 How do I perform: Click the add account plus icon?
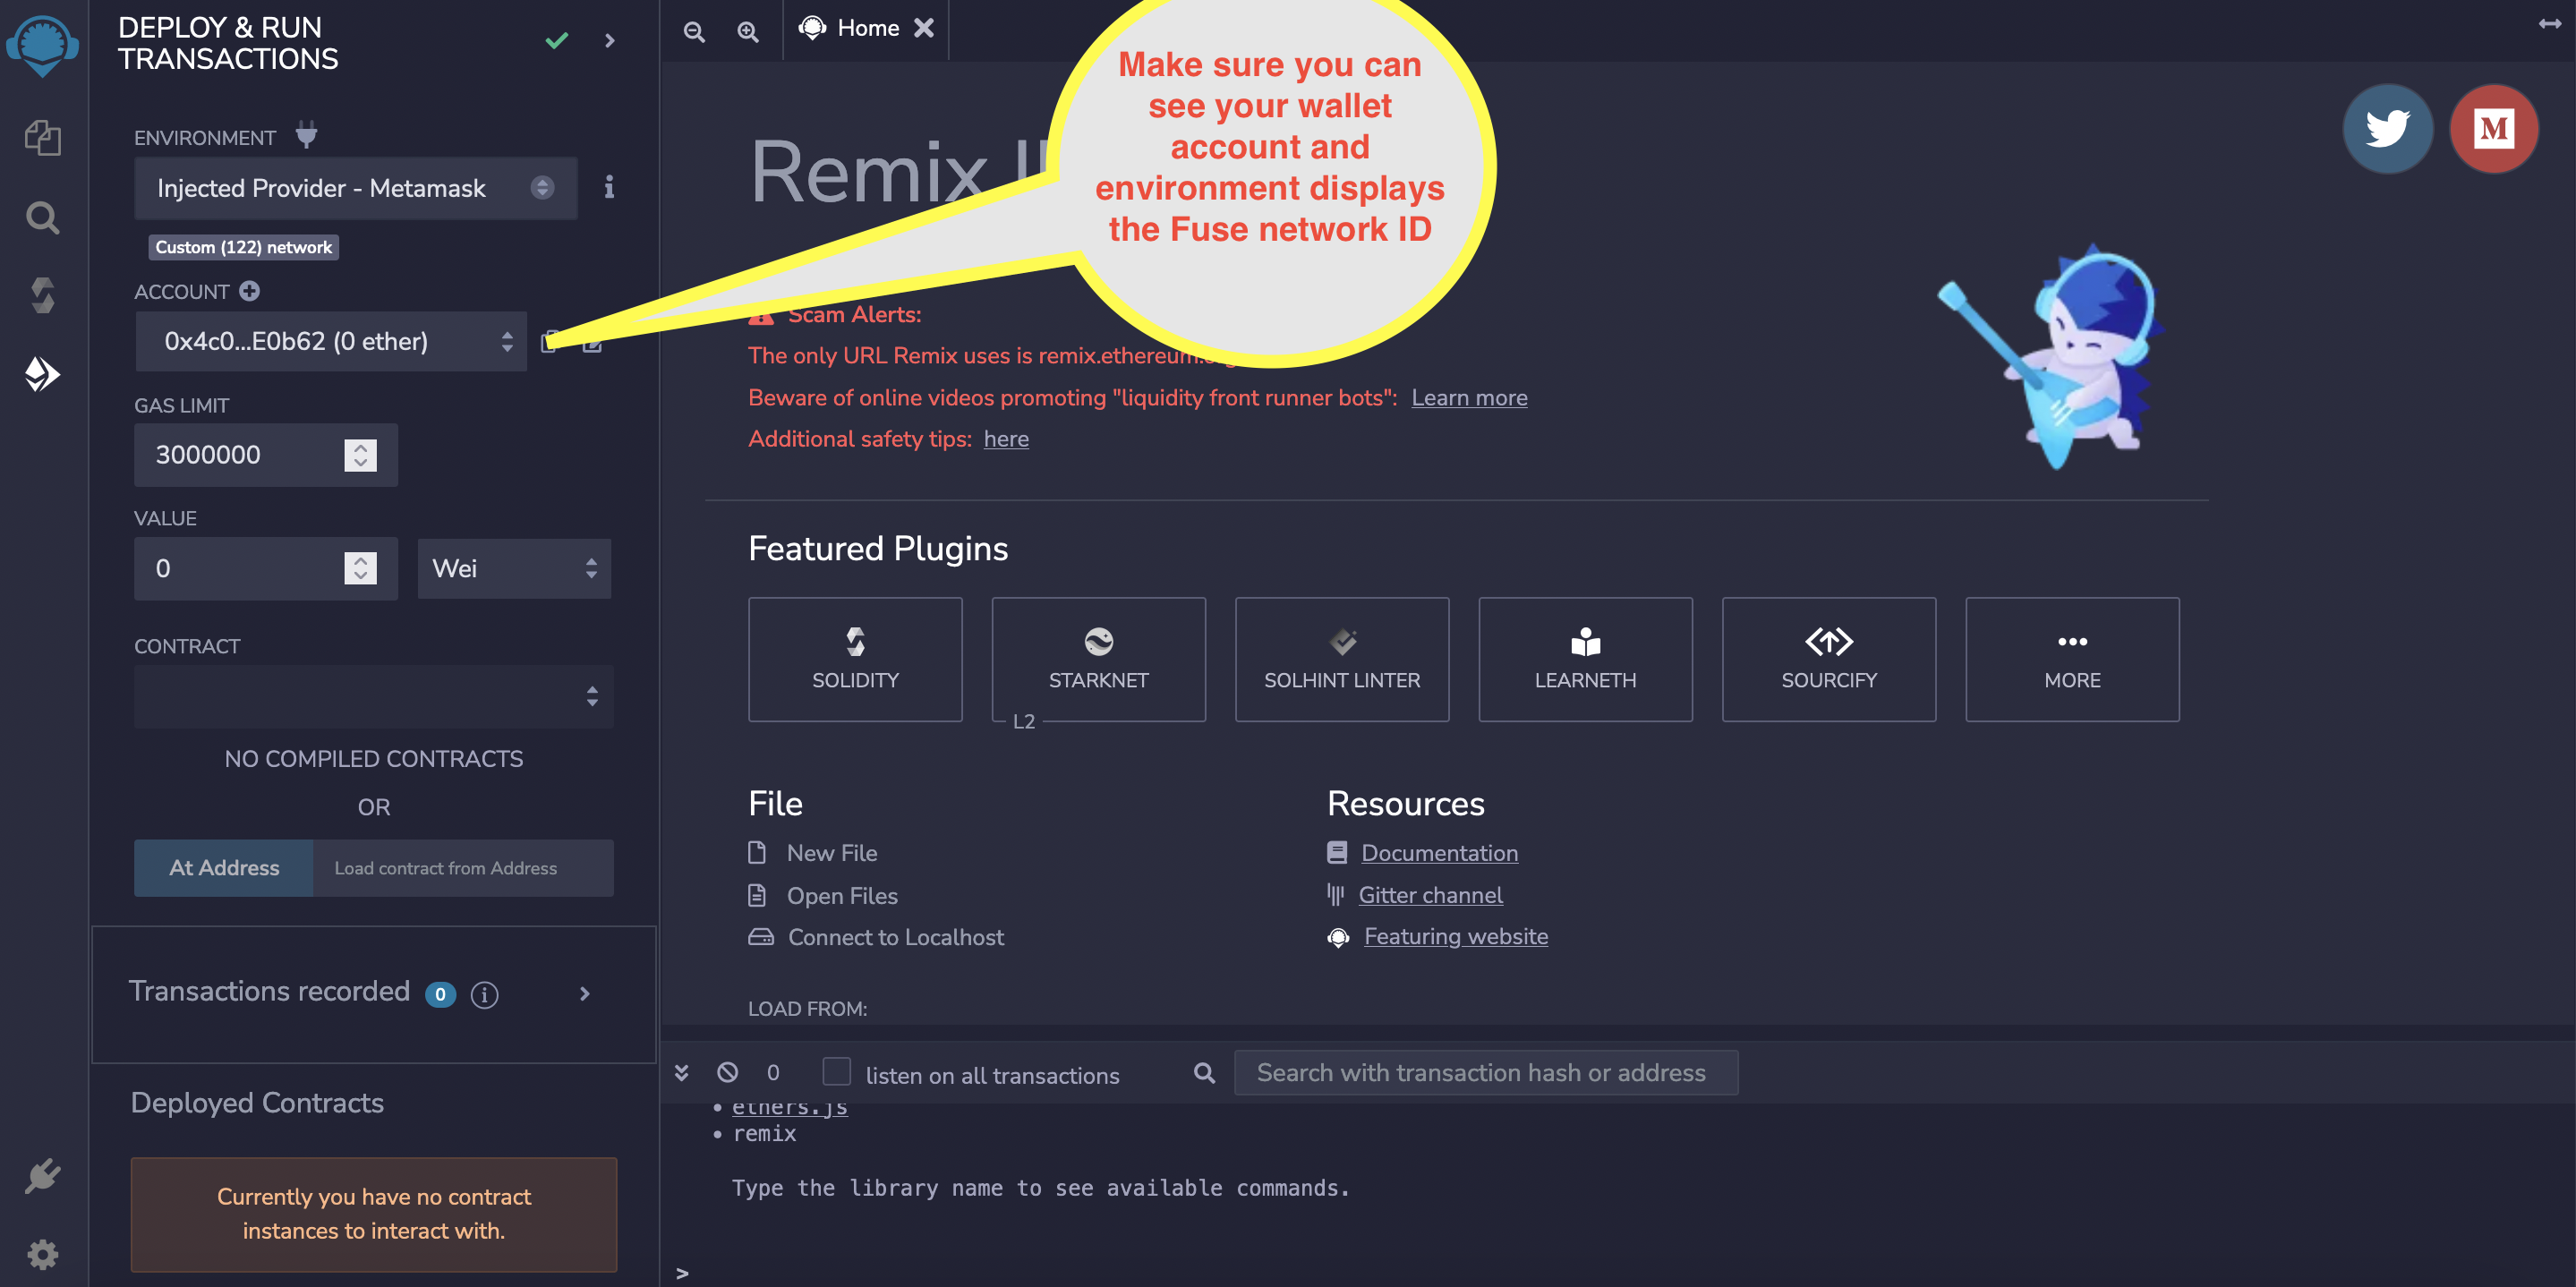(249, 291)
